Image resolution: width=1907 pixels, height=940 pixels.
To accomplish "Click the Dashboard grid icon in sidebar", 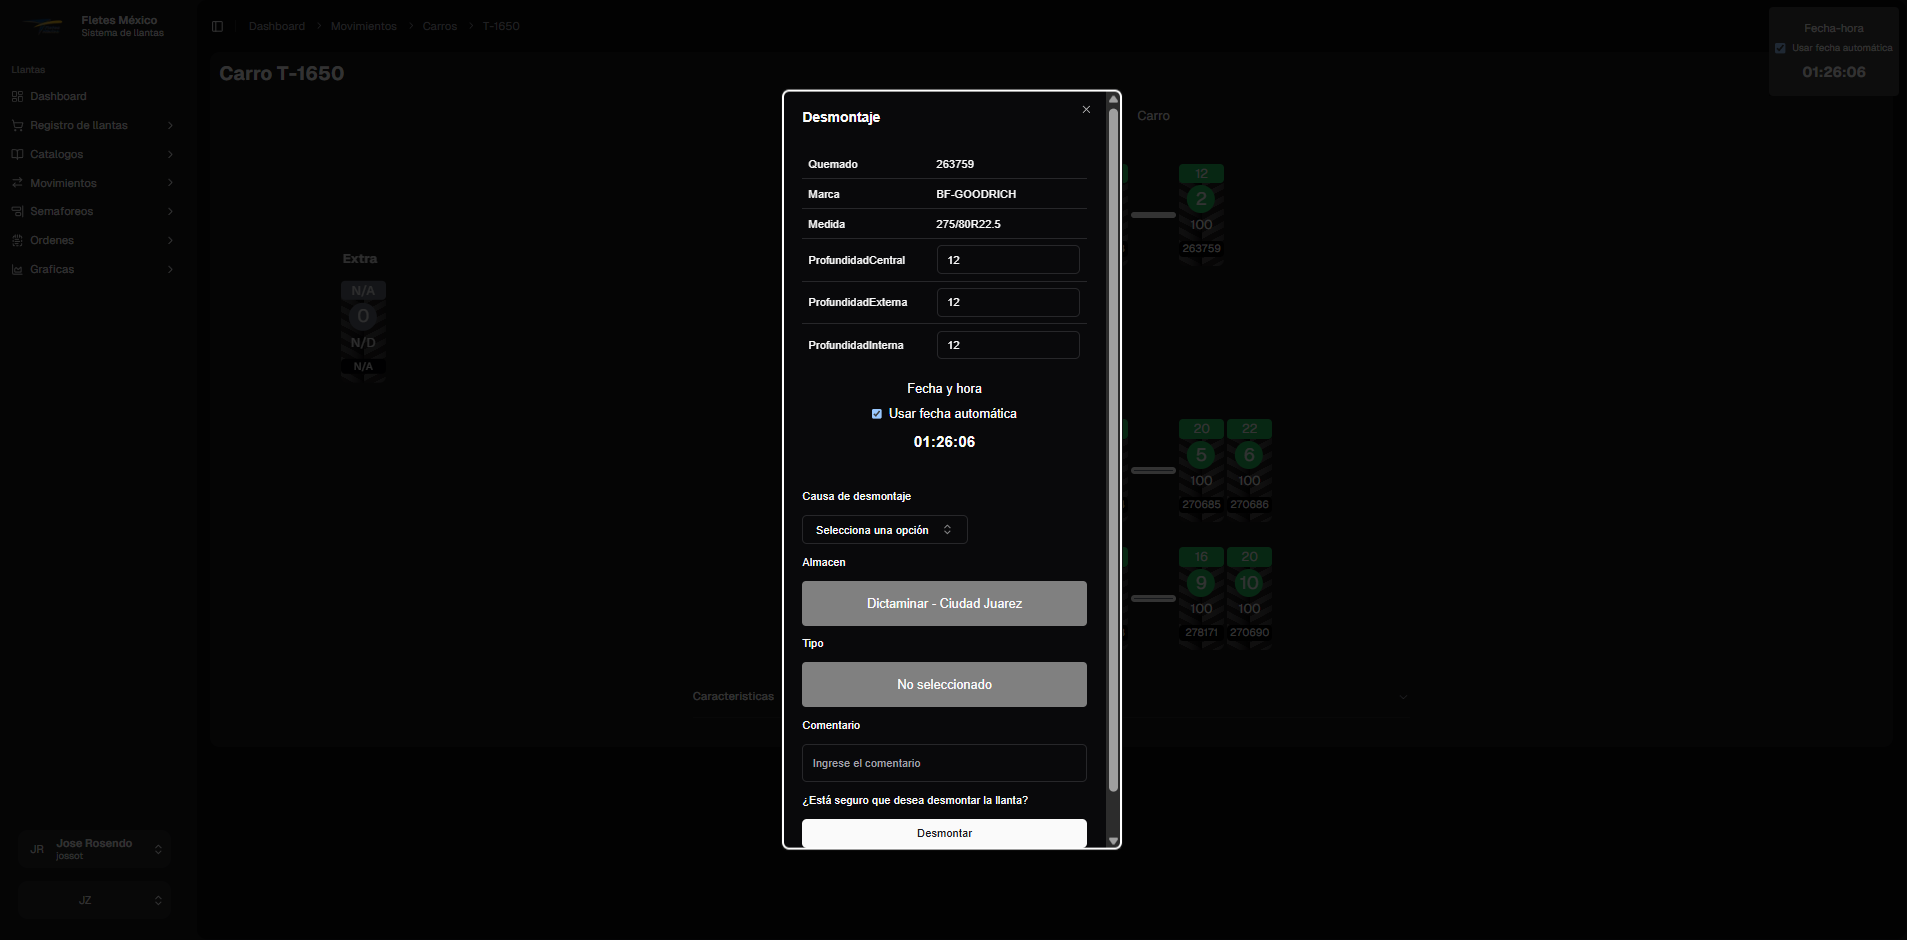I will coord(17,97).
